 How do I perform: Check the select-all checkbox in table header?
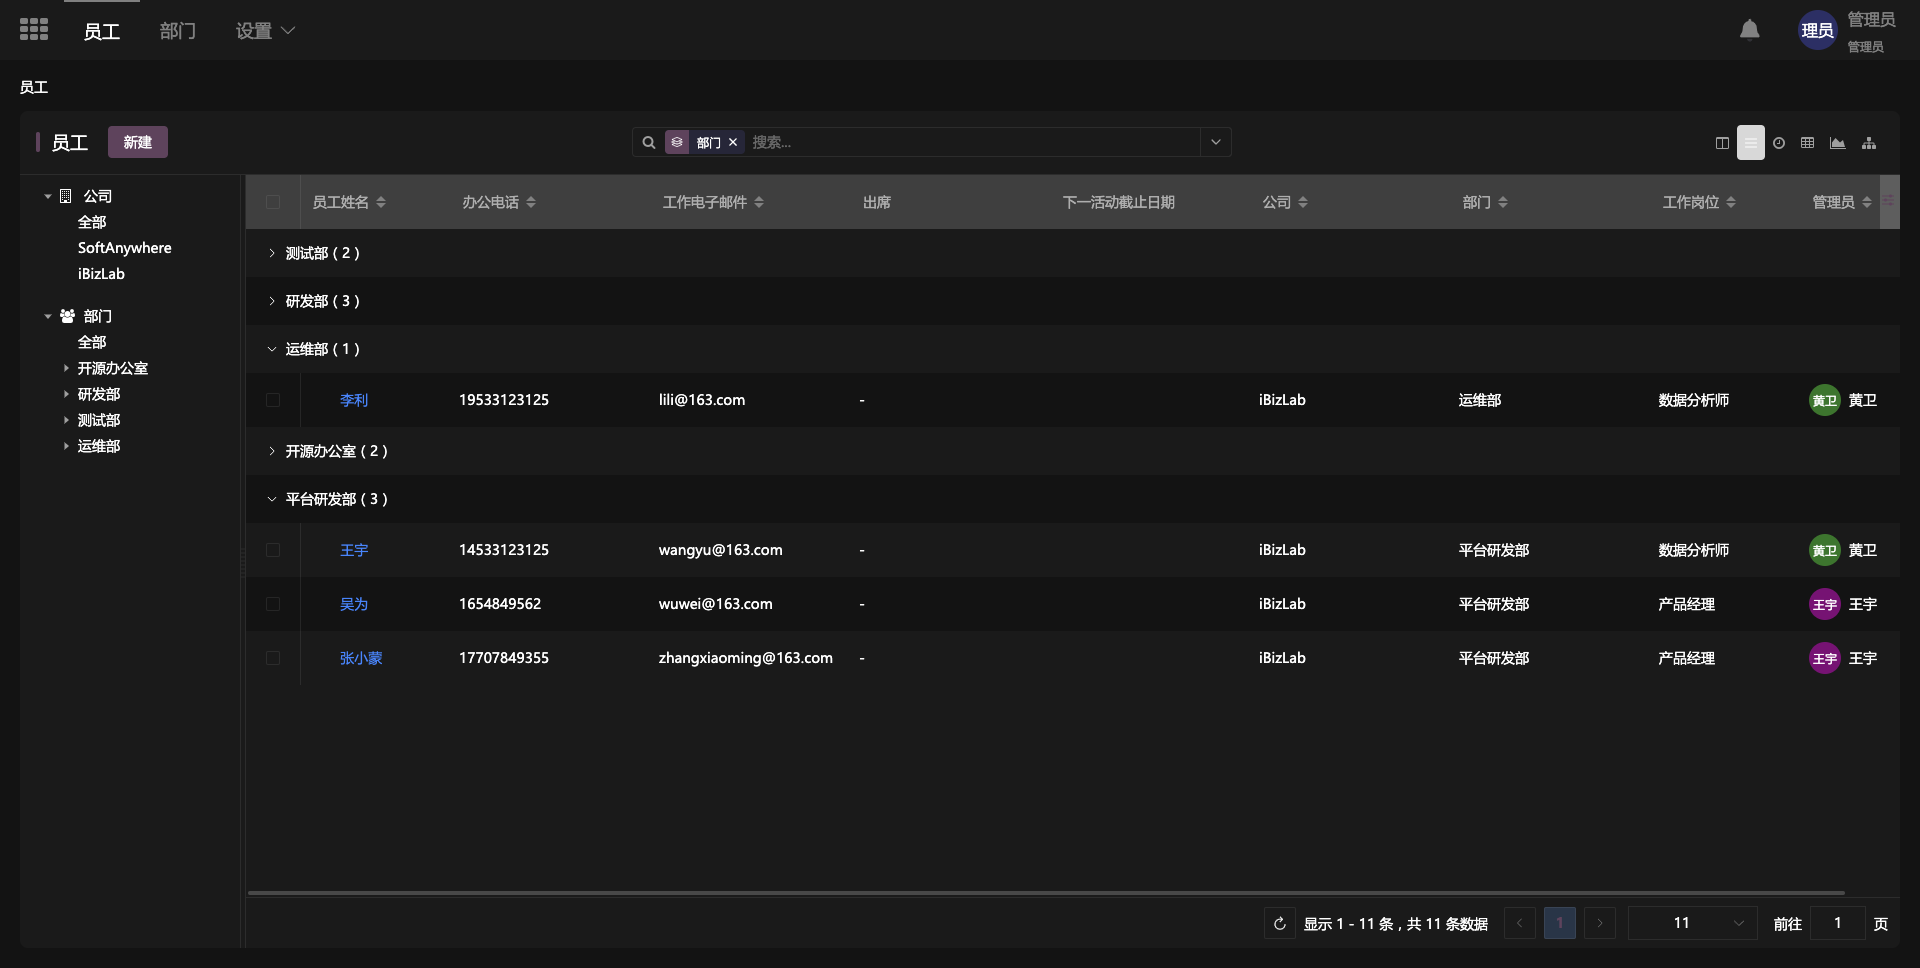(273, 202)
